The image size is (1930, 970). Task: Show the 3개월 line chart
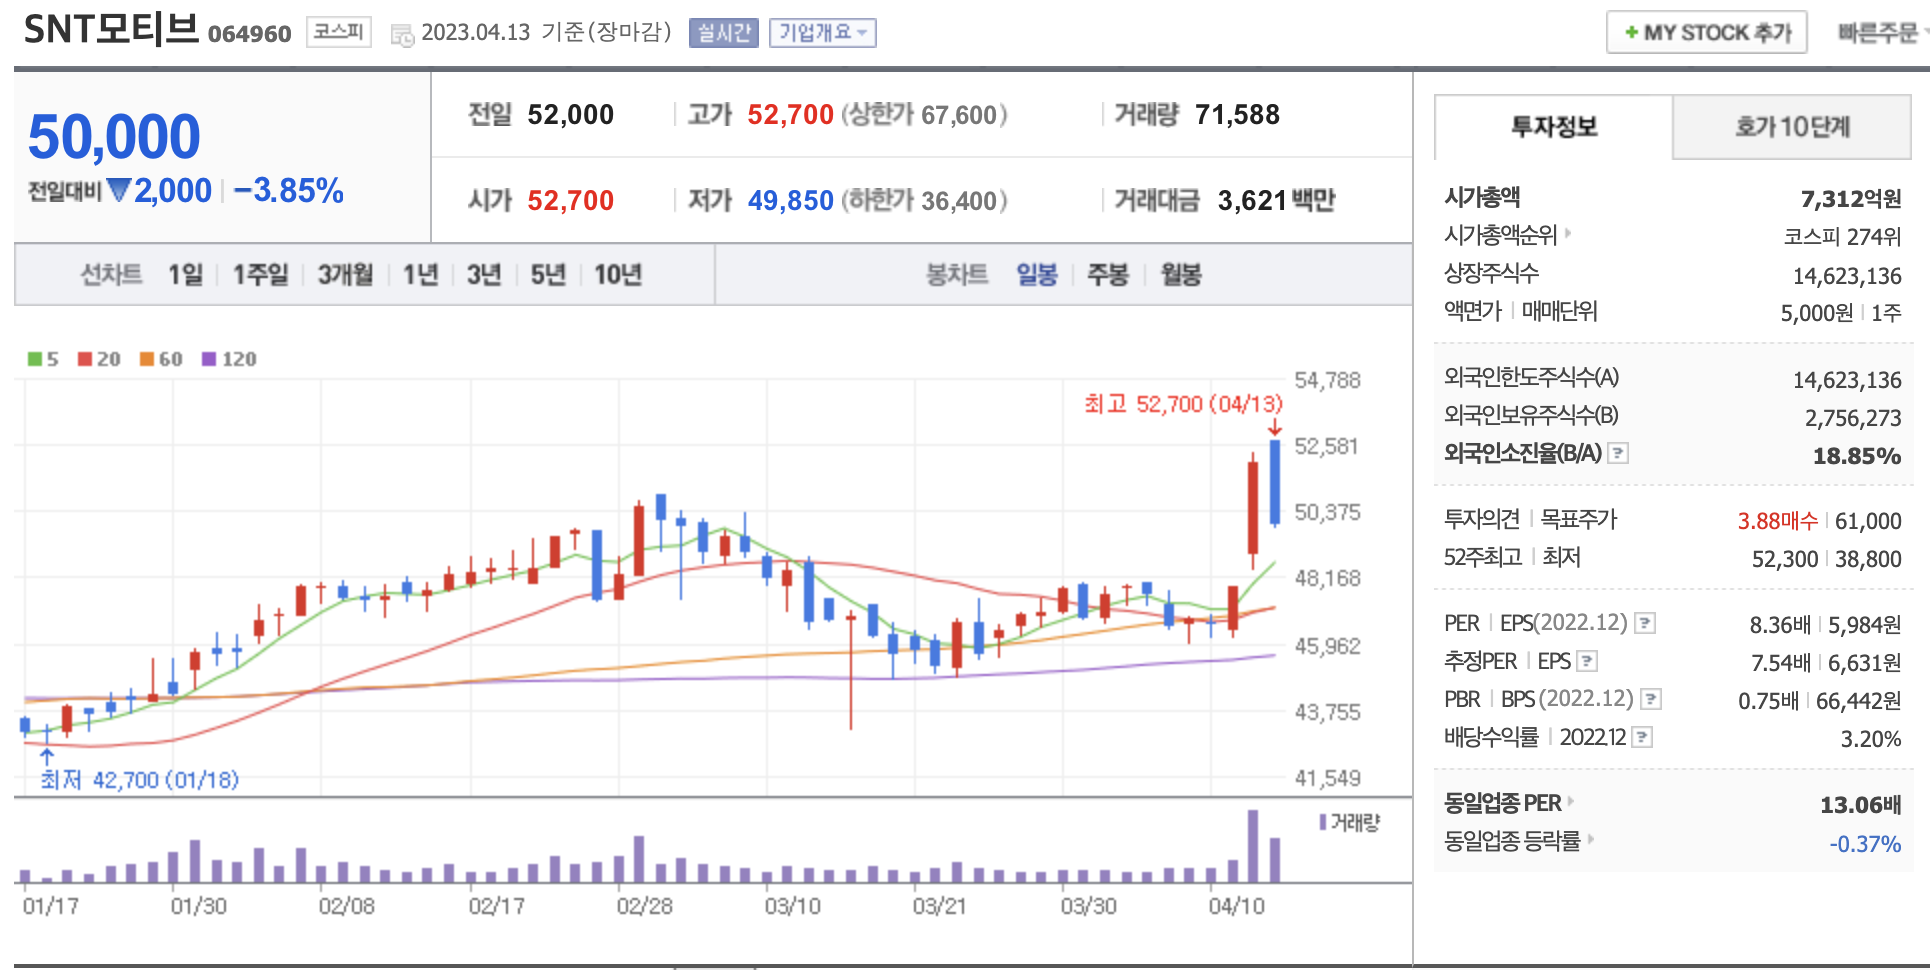345,275
